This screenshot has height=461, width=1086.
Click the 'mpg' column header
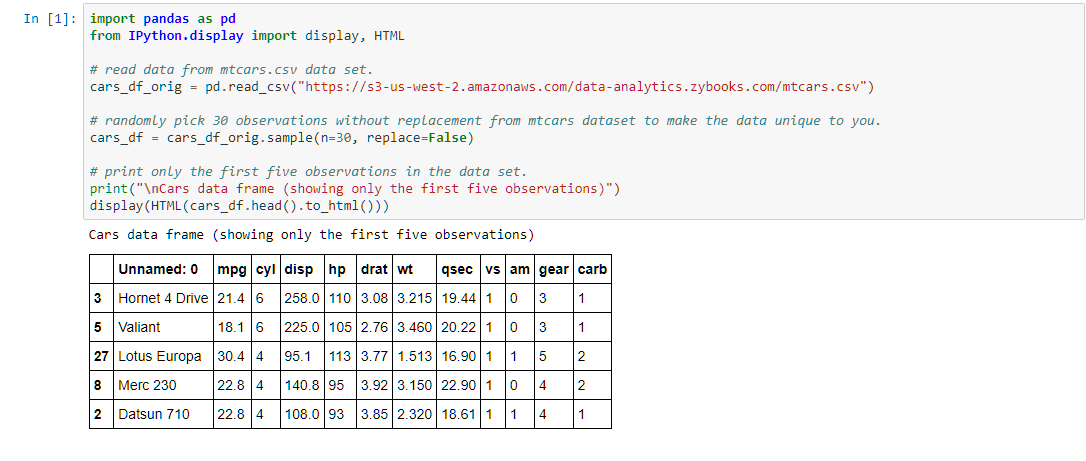click(x=232, y=269)
